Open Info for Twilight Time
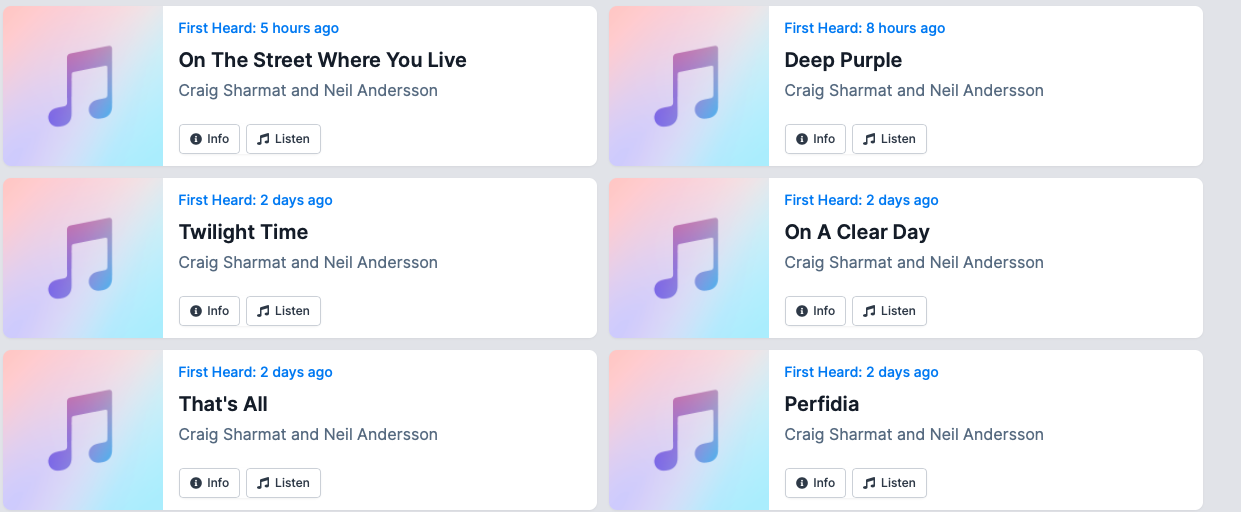1241x512 pixels. click(209, 311)
